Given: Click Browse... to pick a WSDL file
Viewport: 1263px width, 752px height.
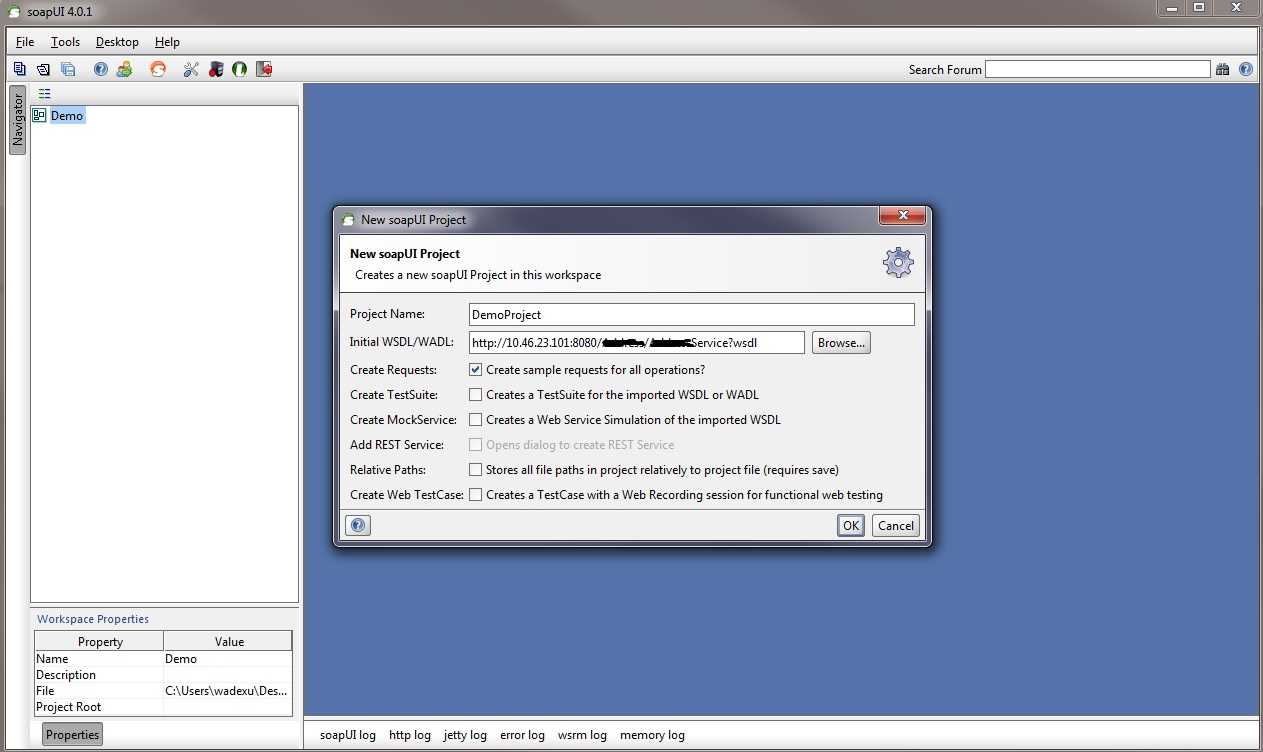Looking at the screenshot, I should (841, 343).
